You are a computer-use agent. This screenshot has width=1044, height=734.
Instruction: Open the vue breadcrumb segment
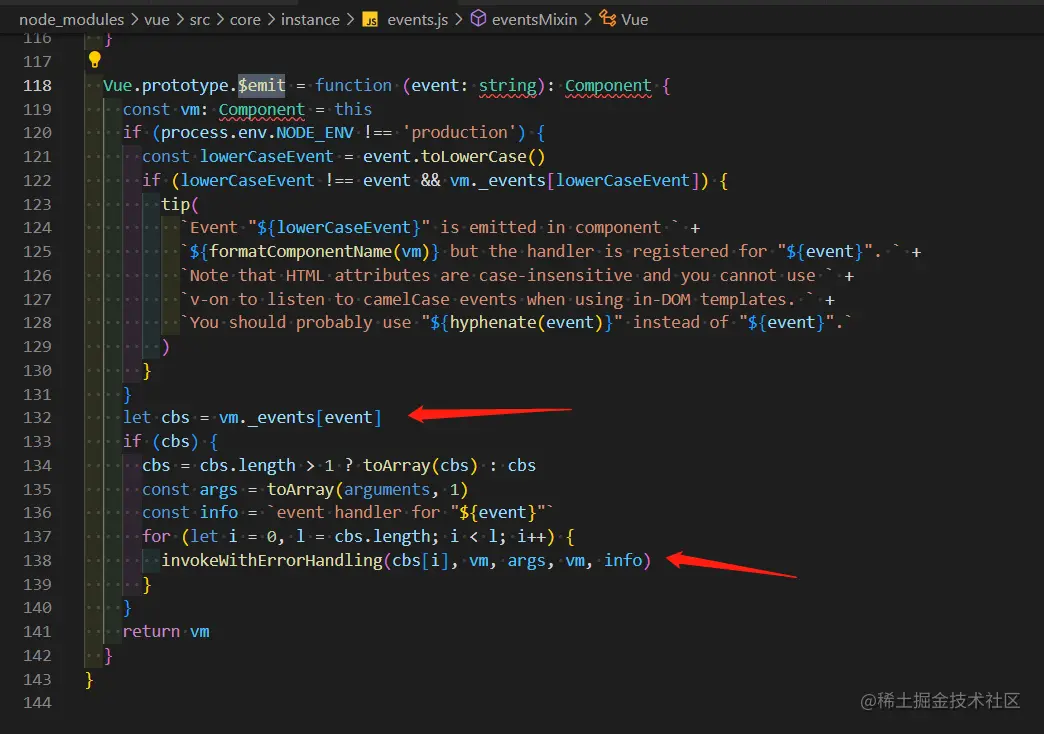coord(156,20)
